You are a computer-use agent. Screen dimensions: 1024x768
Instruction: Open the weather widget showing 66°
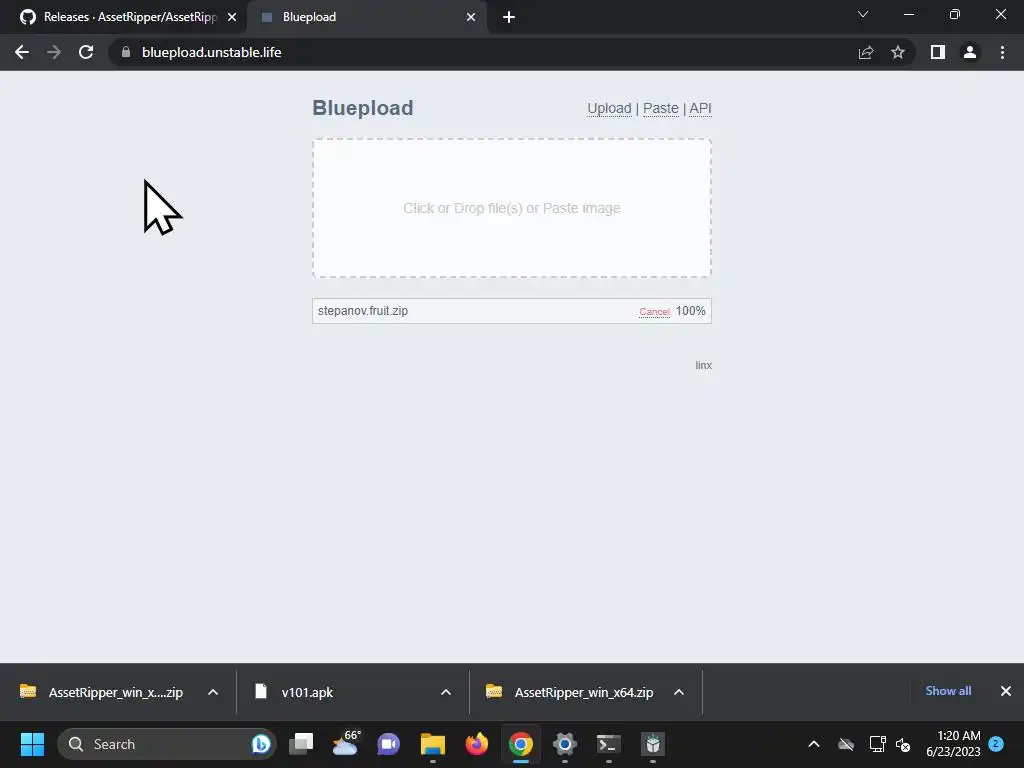pos(345,744)
